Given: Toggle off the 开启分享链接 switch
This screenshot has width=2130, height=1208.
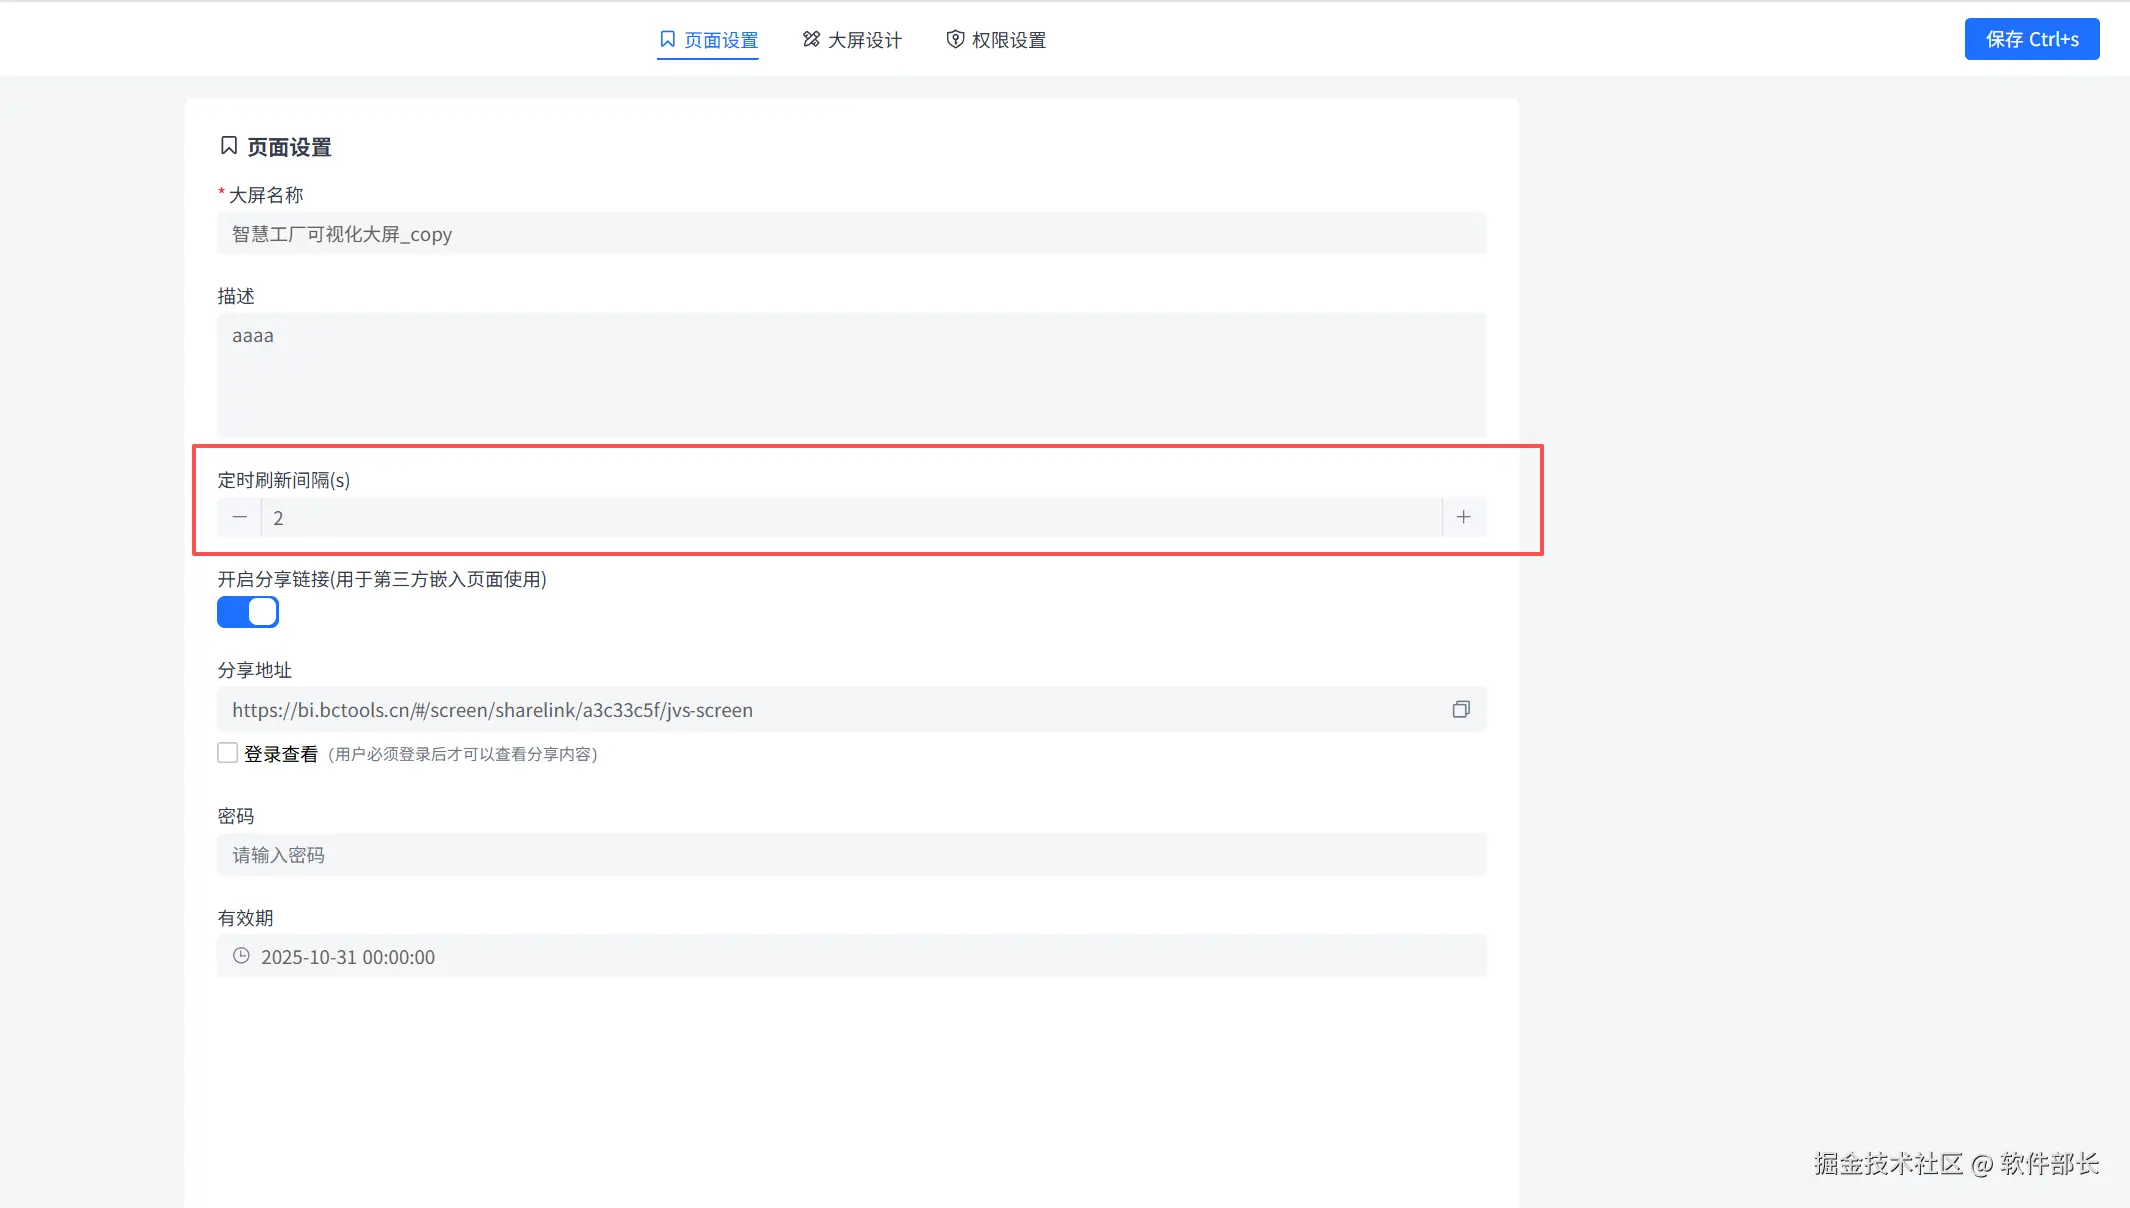Looking at the screenshot, I should tap(248, 612).
